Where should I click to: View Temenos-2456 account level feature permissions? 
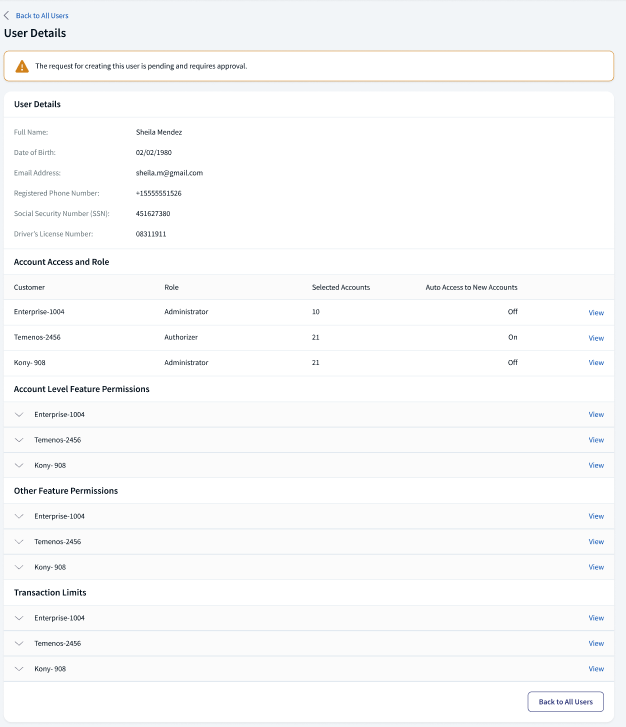596,440
